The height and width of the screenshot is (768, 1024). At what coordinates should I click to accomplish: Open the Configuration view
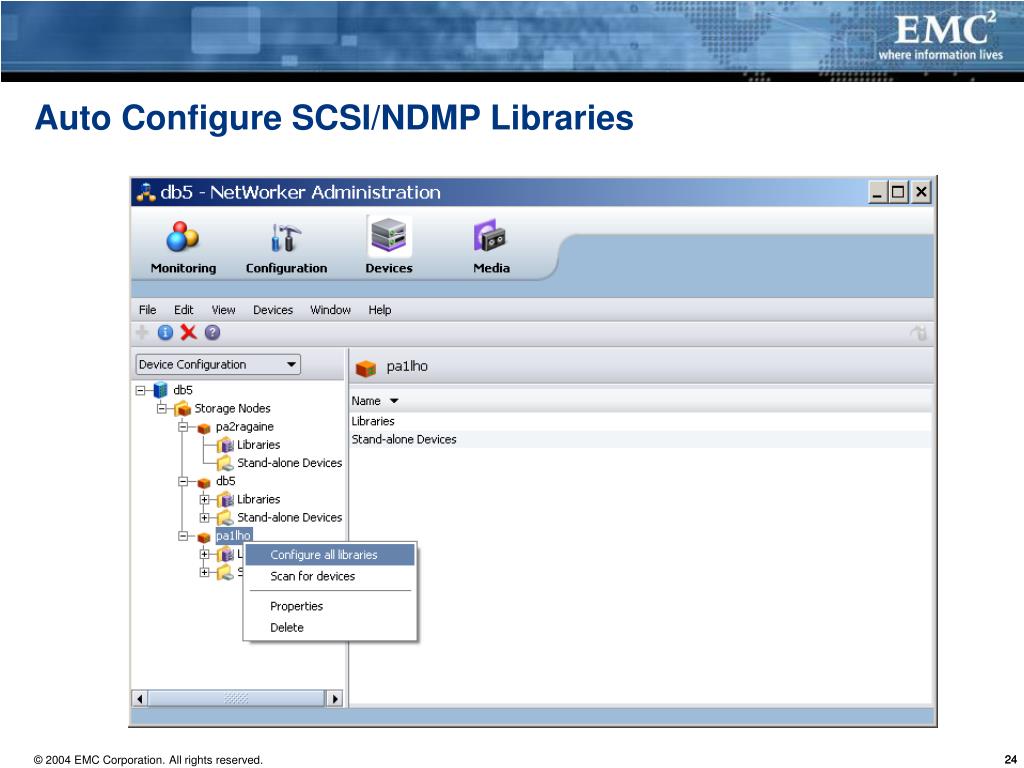pyautogui.click(x=286, y=248)
